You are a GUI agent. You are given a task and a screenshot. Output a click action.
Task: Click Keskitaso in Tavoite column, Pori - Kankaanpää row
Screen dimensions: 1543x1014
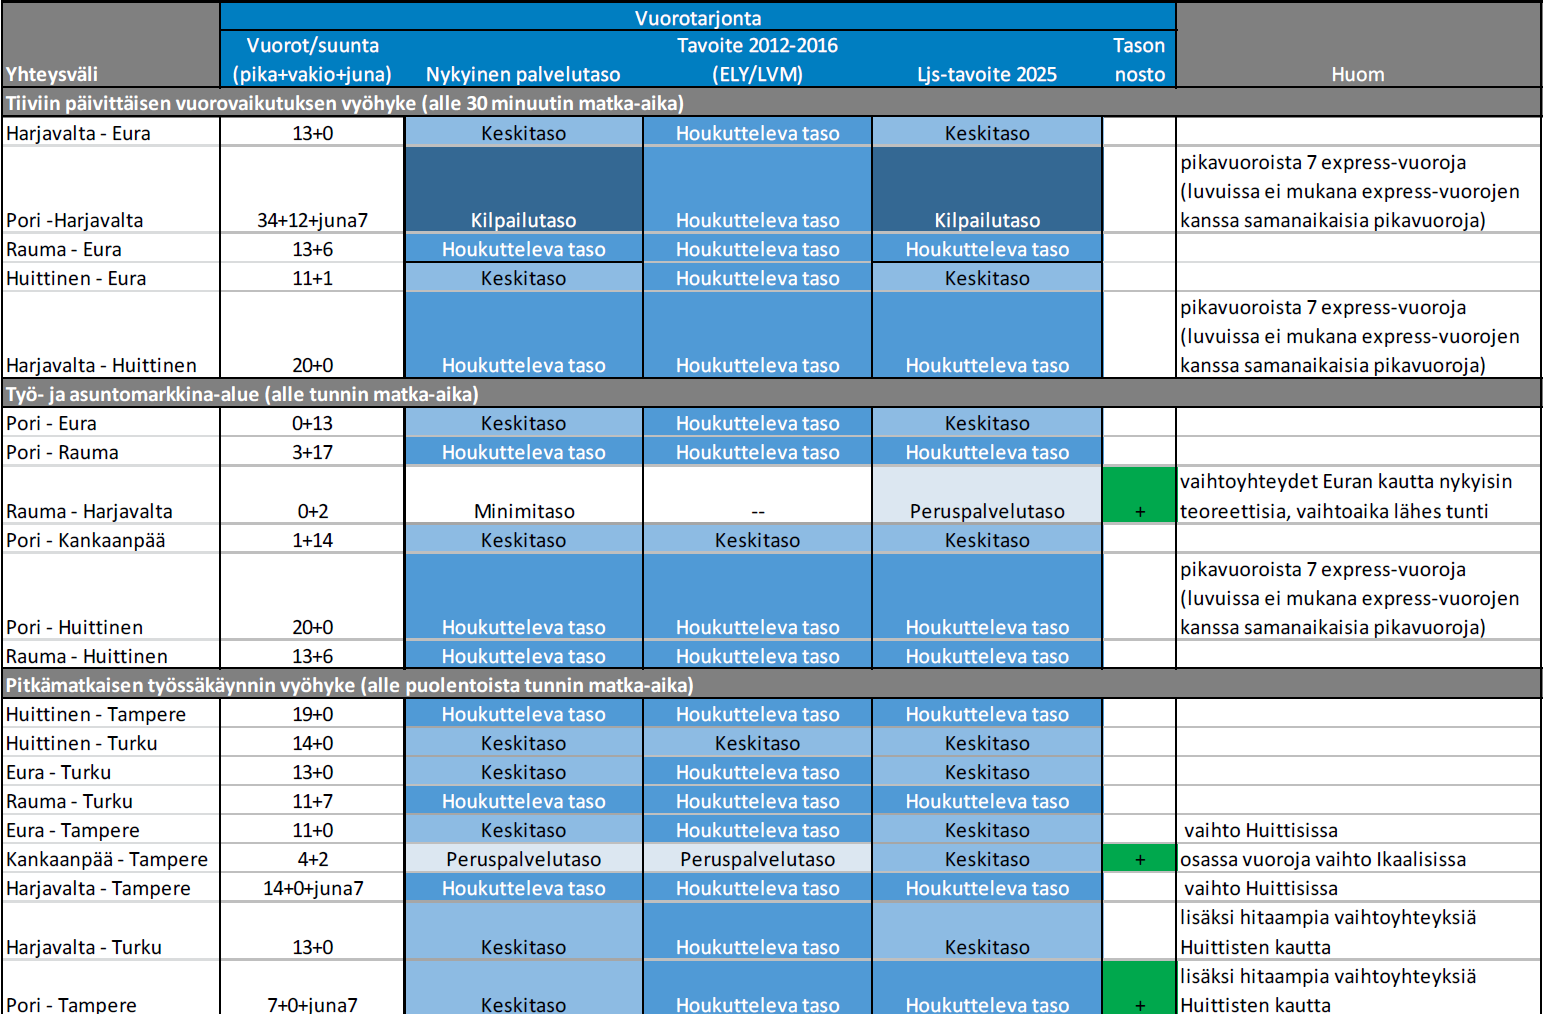click(757, 540)
